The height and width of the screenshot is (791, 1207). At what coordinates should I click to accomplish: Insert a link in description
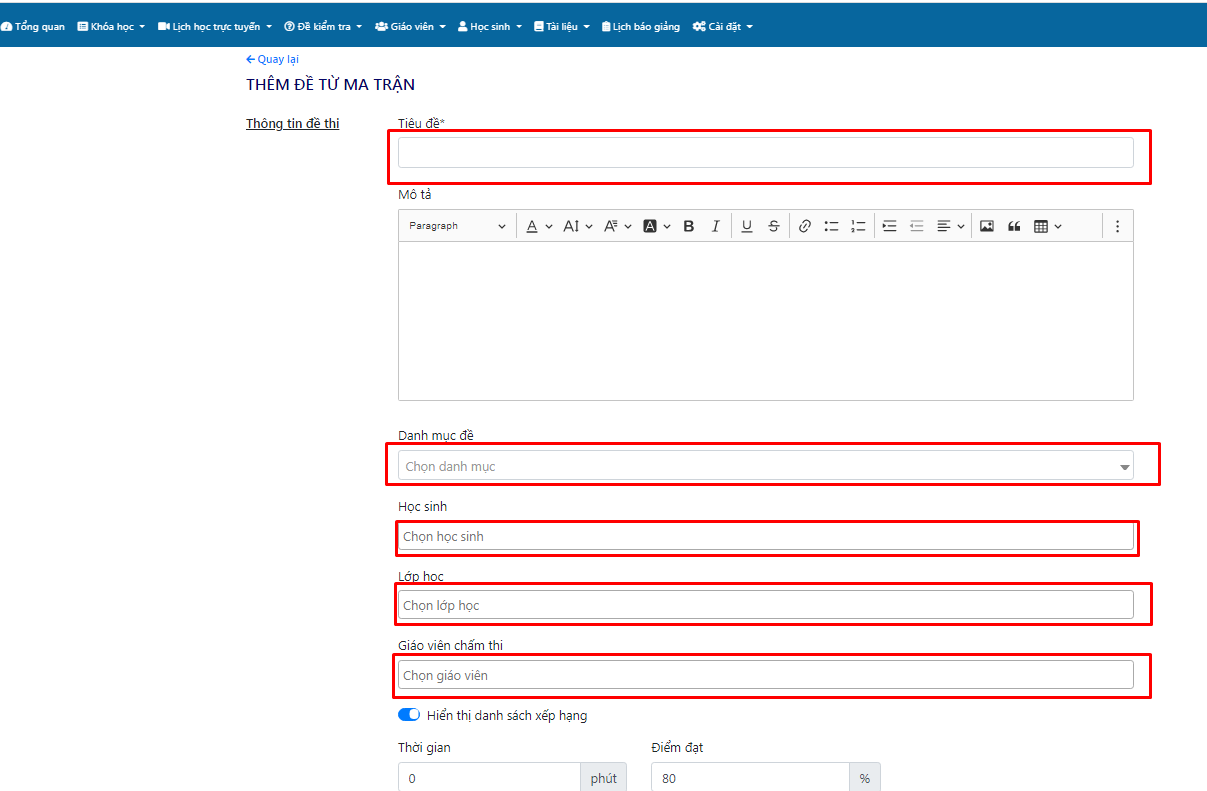pos(805,226)
